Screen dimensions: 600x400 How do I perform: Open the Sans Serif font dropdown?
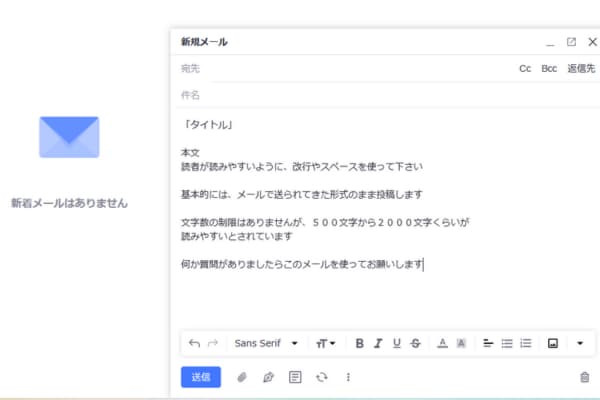click(x=266, y=343)
